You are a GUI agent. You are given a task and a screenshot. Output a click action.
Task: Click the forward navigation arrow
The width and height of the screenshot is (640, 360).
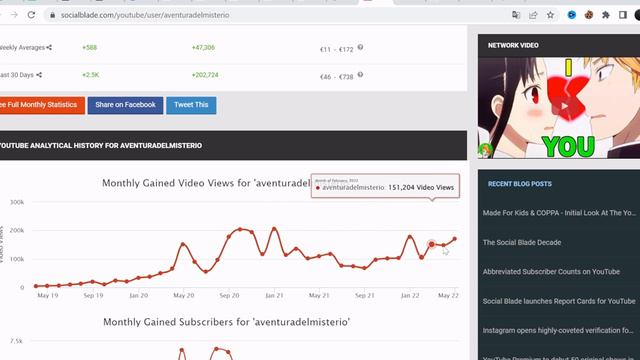(x=14, y=15)
